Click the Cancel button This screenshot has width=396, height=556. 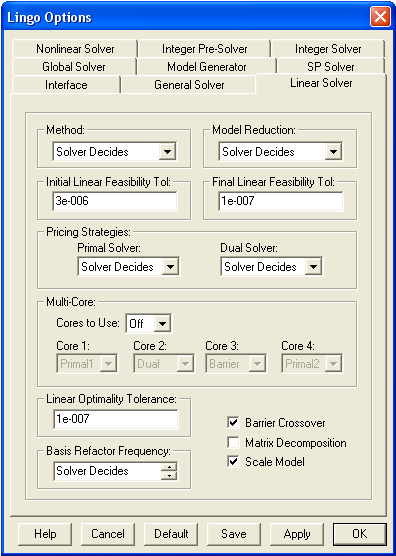tap(108, 534)
